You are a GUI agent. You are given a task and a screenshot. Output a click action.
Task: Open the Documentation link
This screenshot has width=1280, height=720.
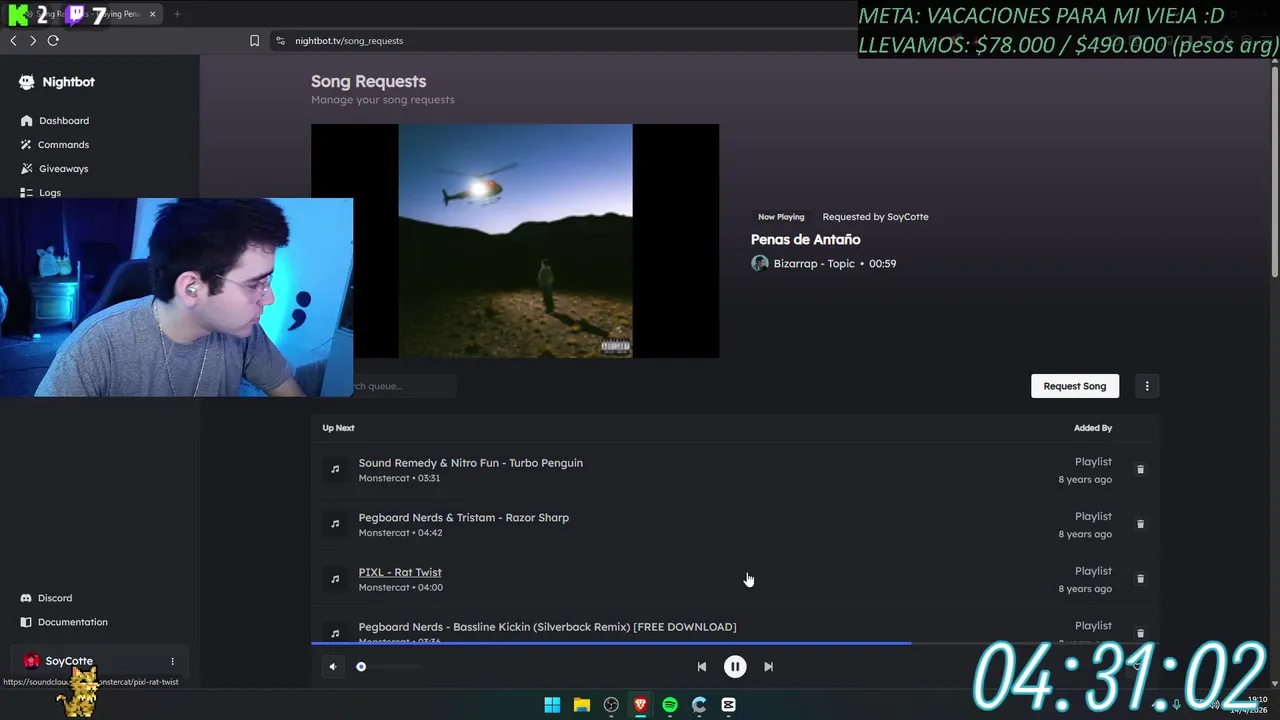pyautogui.click(x=72, y=622)
